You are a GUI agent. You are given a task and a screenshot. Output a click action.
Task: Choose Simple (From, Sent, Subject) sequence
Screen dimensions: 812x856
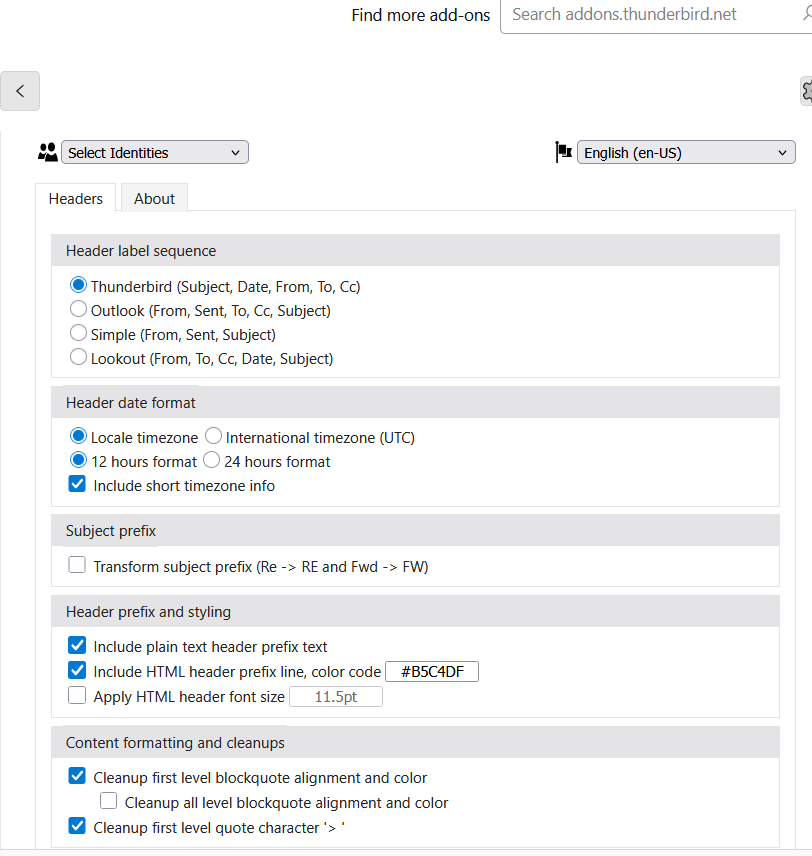tap(78, 334)
